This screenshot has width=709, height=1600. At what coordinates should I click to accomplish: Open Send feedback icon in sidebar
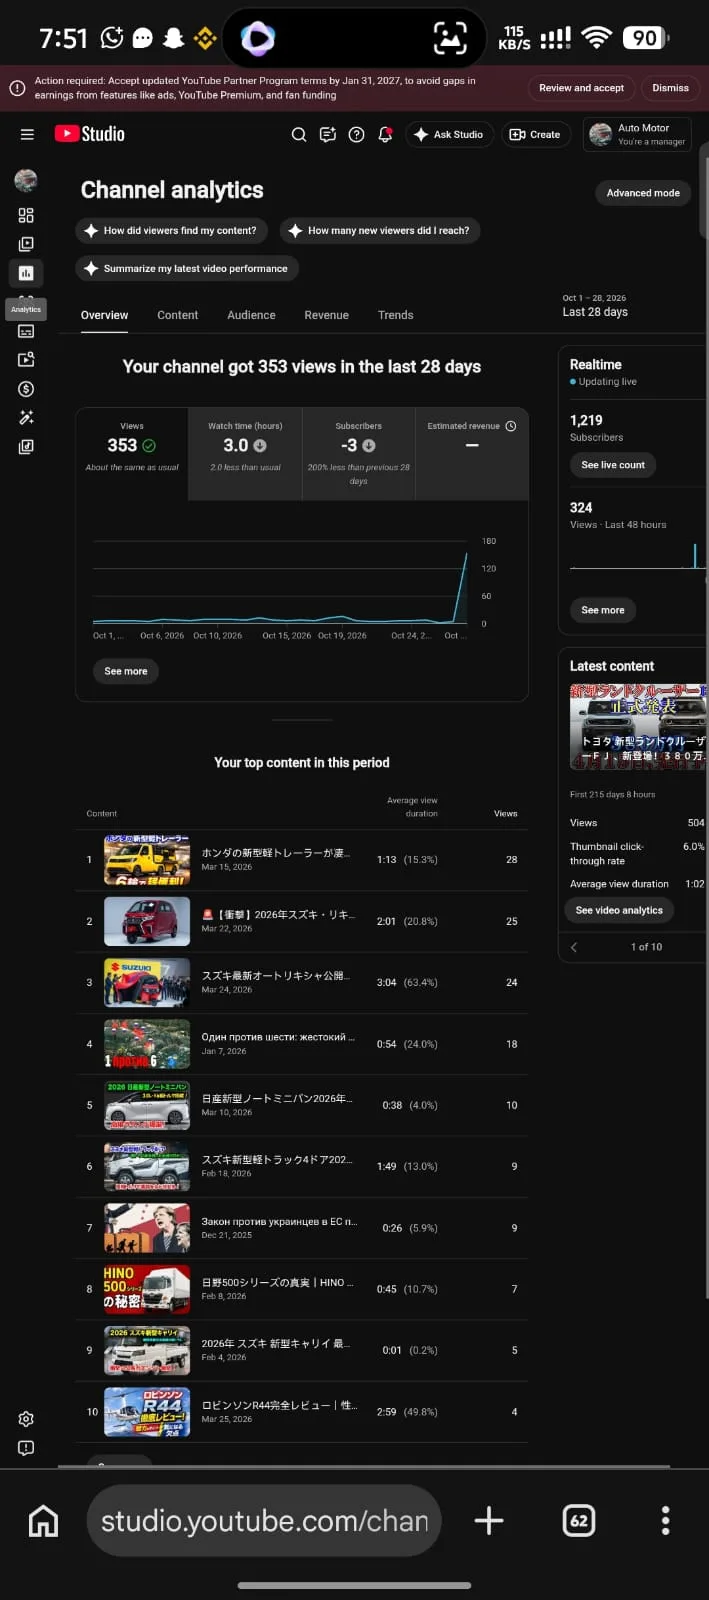coord(26,1448)
